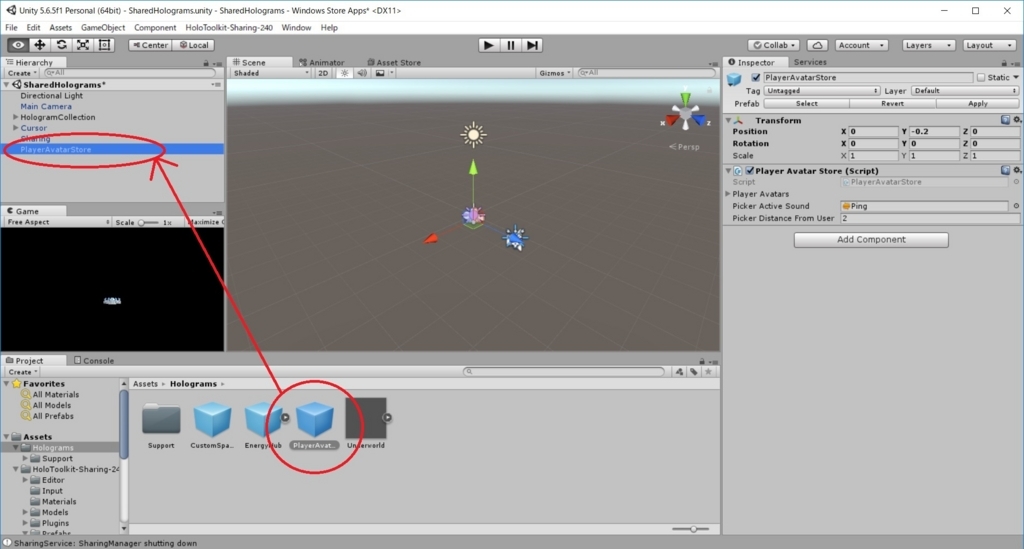This screenshot has height=549, width=1024.
Task: Open Player Avatar Store script help icon
Action: (1005, 170)
